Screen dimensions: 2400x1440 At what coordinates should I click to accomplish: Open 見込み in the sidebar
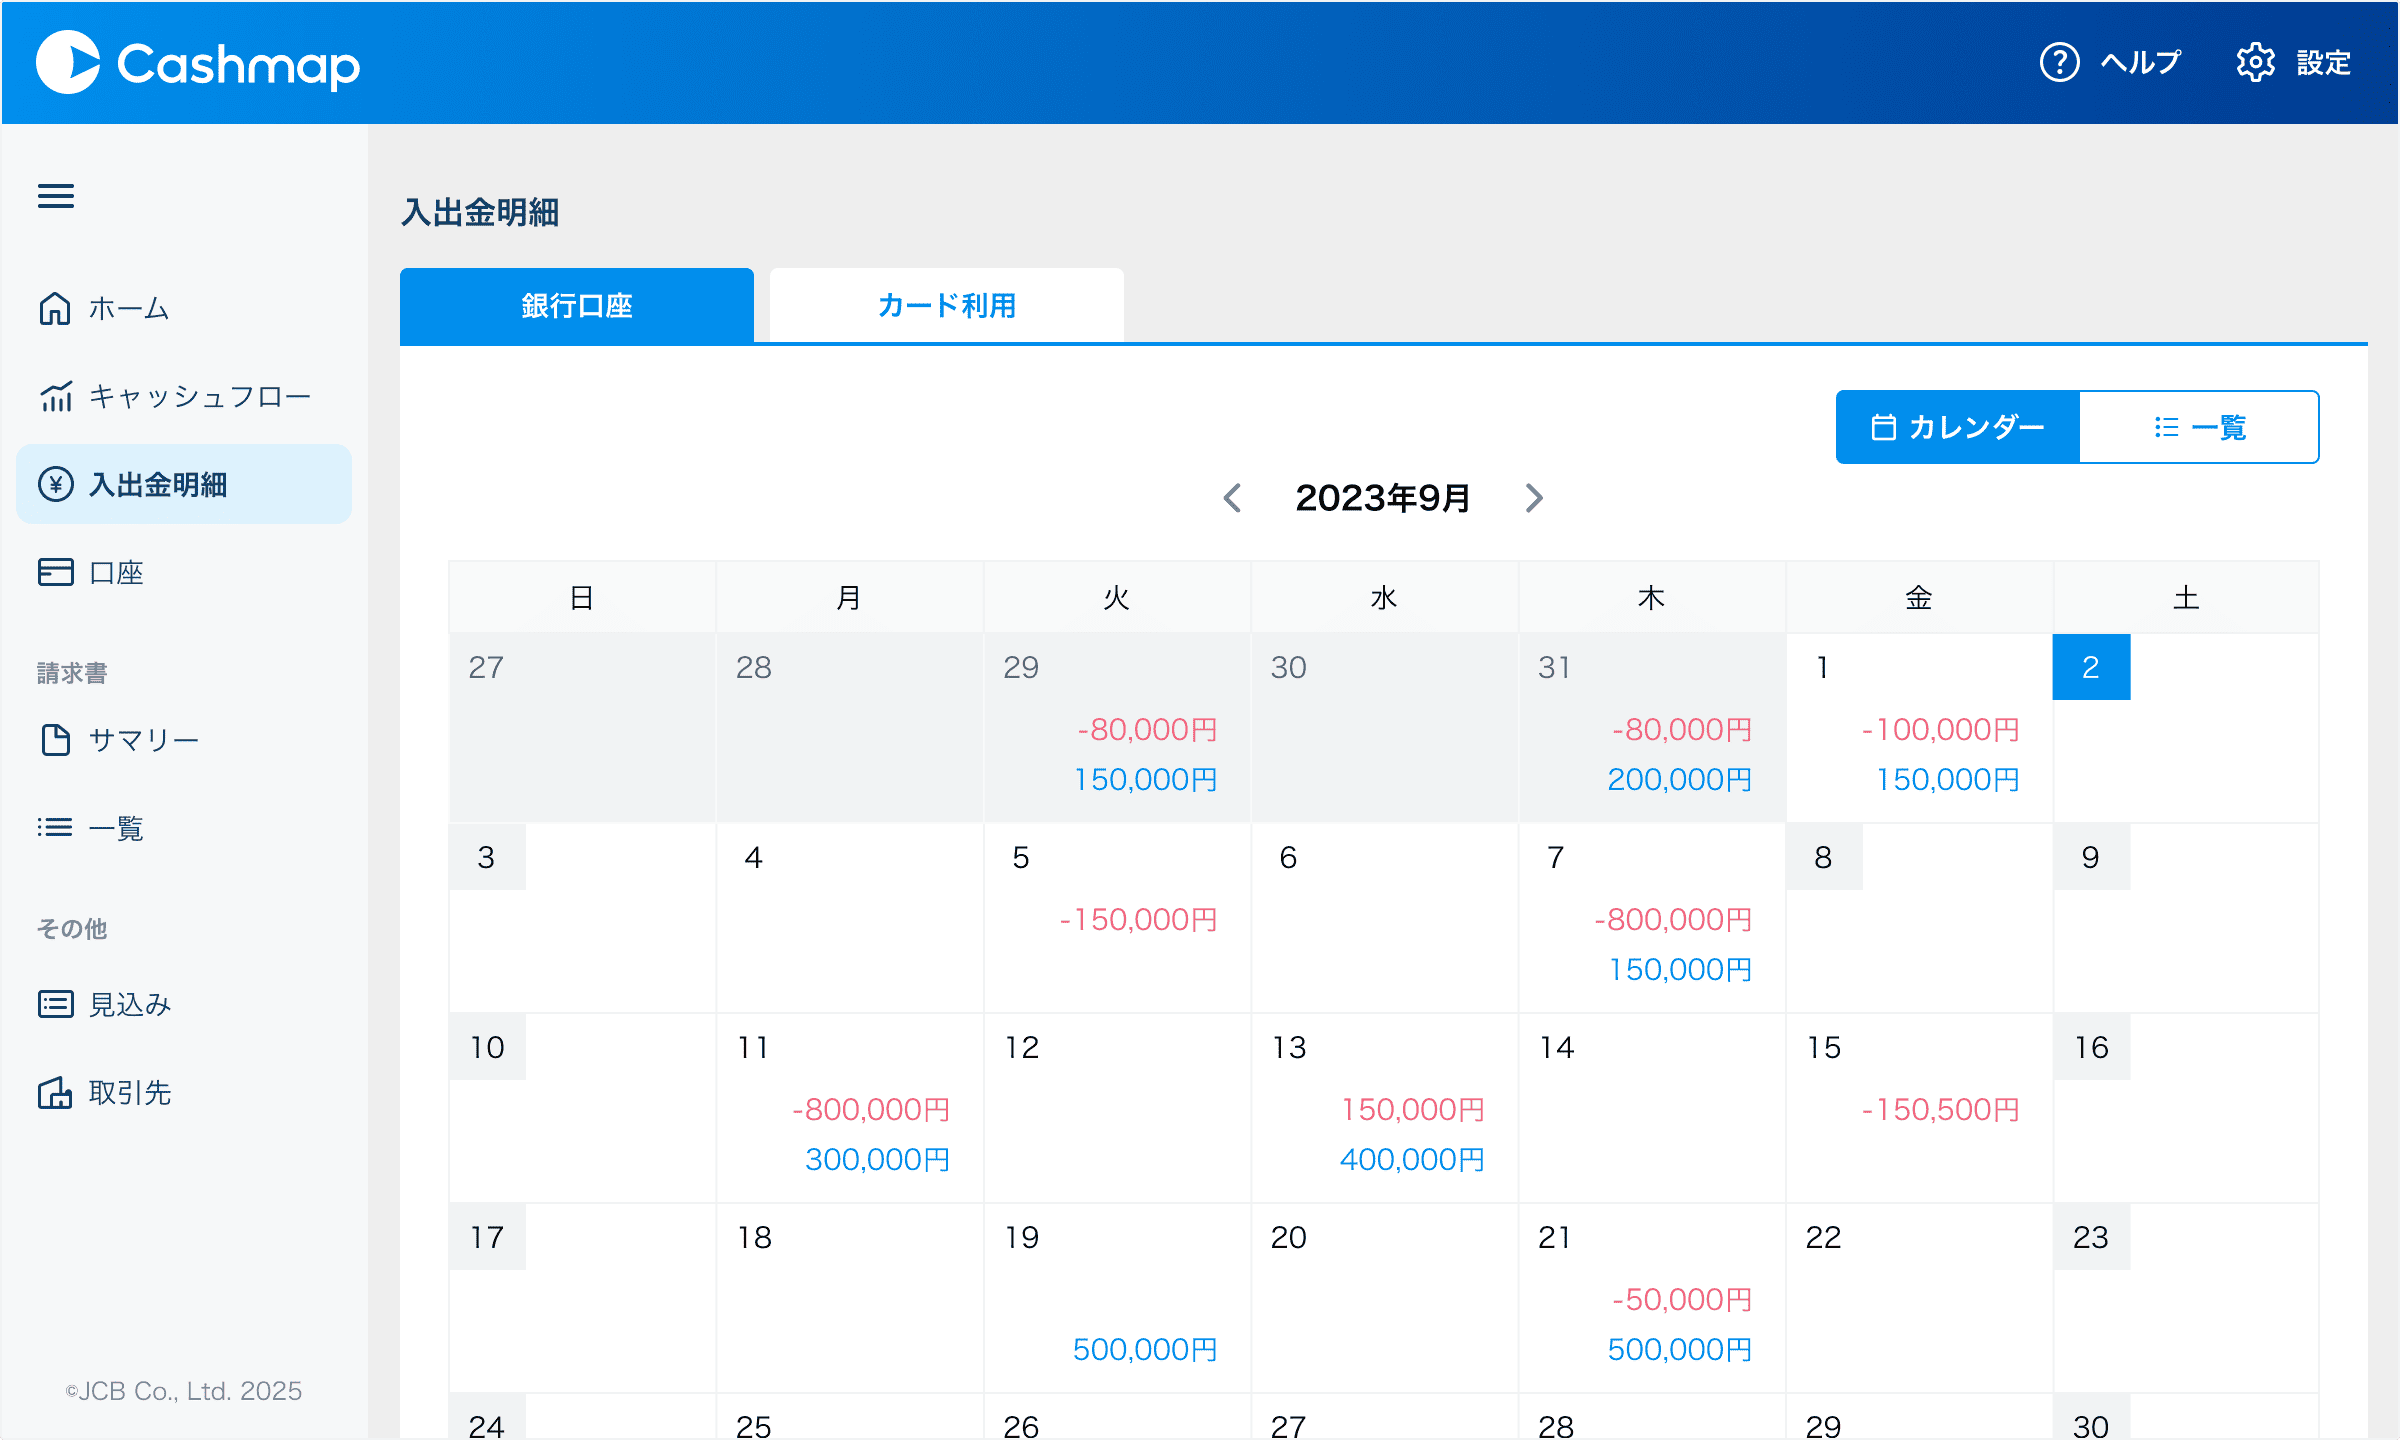point(129,1004)
